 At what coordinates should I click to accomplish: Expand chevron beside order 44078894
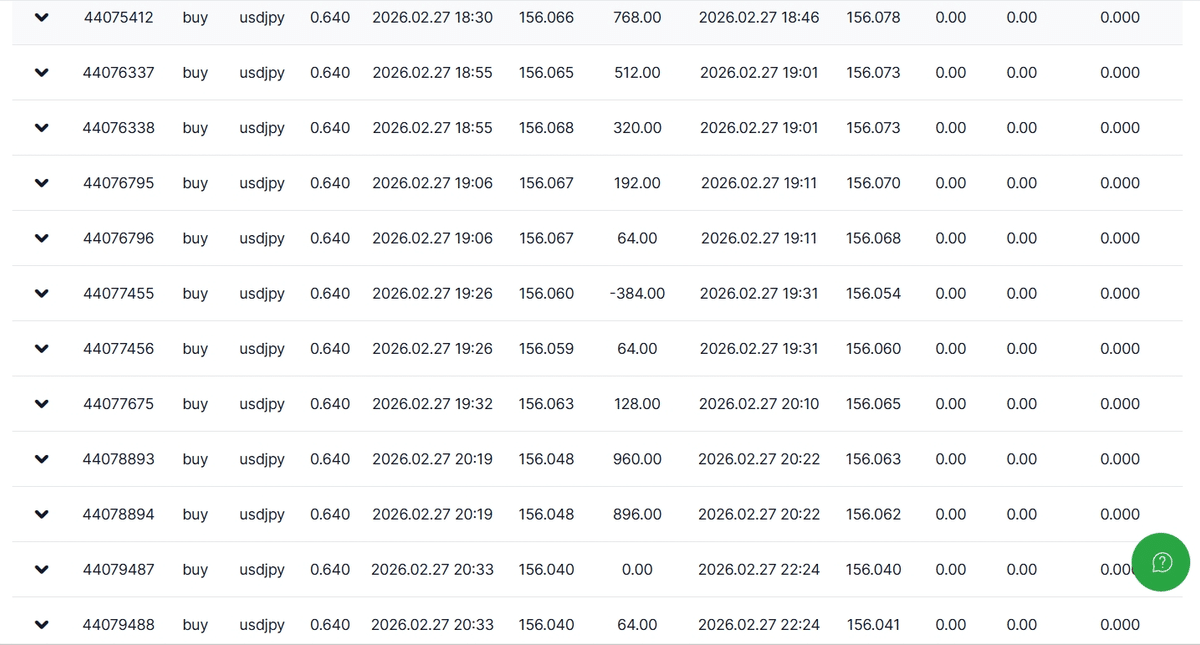[42, 515]
